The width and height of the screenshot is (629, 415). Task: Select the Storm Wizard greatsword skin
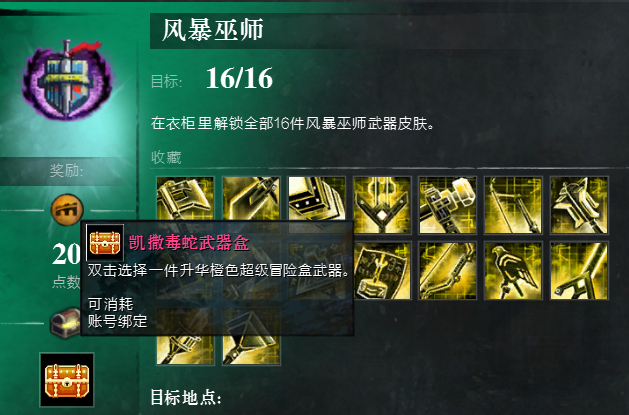tap(382, 205)
